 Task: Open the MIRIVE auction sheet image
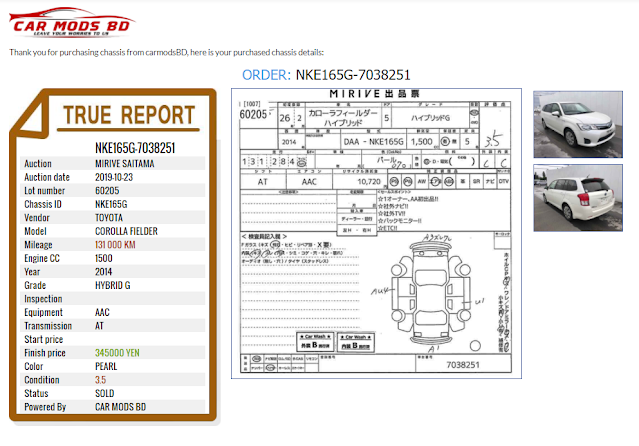[x=376, y=233]
